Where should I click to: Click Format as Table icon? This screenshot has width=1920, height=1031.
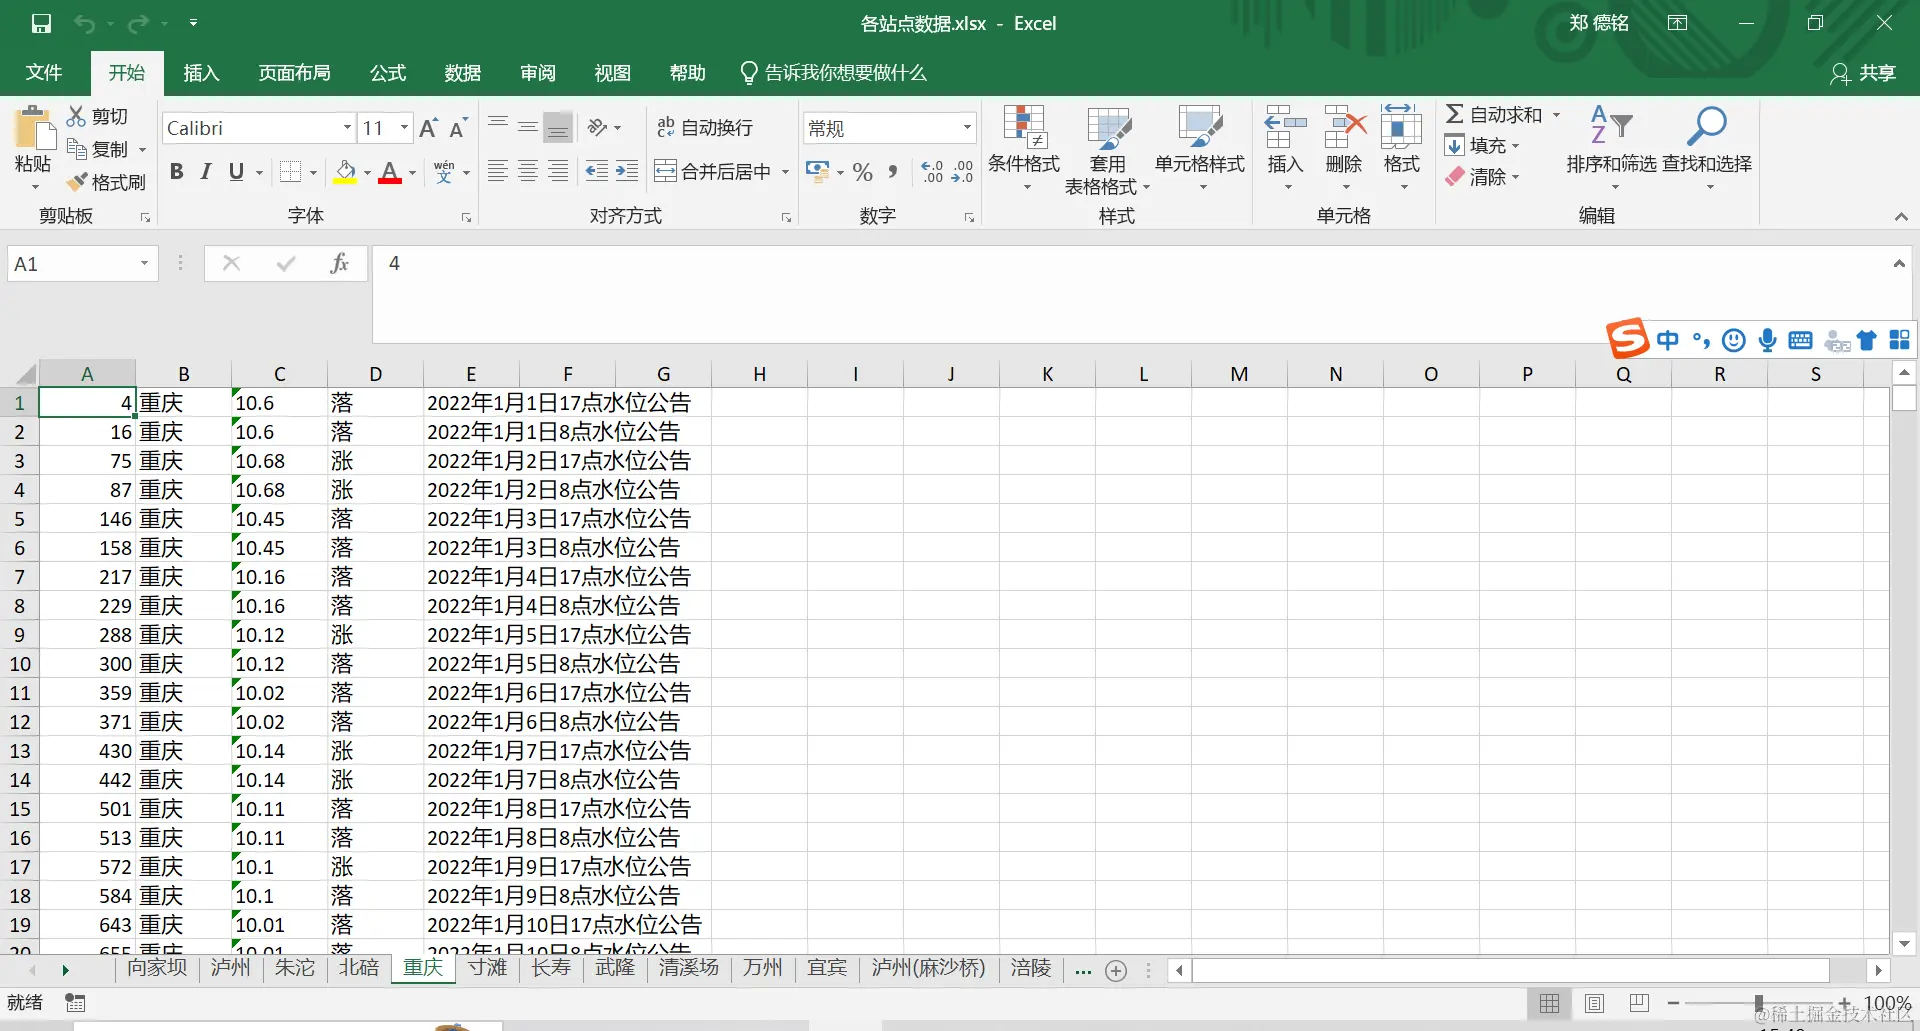click(x=1108, y=127)
